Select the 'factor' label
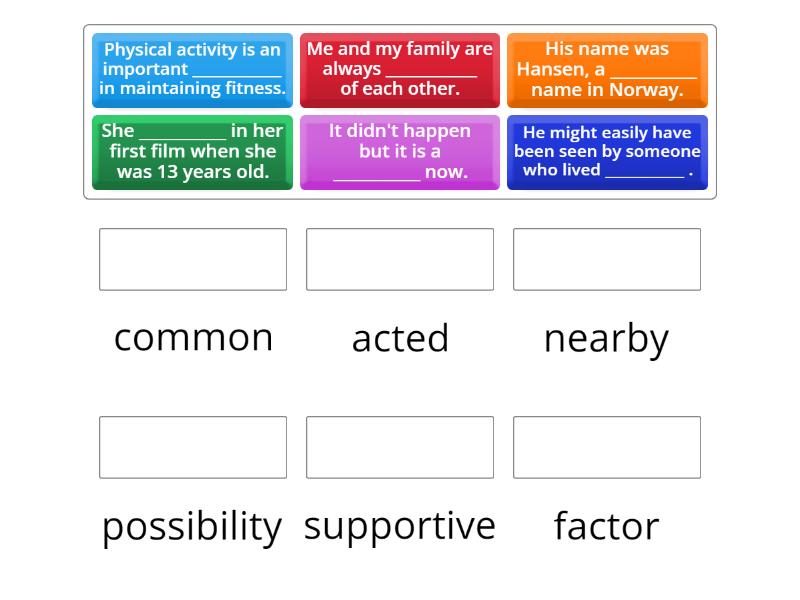 click(604, 524)
